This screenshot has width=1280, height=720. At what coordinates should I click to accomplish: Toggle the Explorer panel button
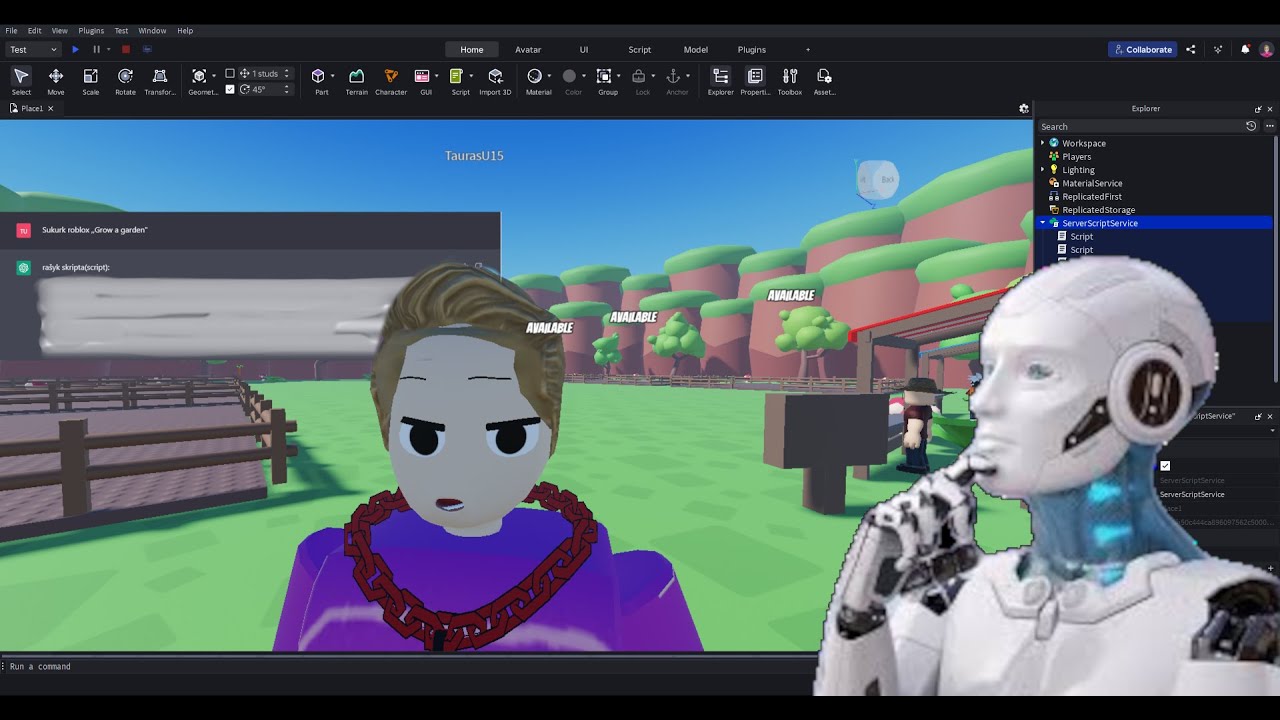(720, 81)
